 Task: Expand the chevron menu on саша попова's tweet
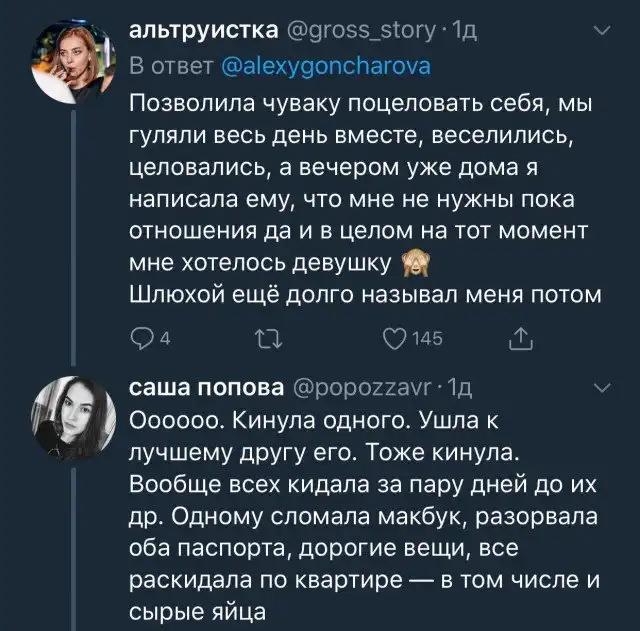[600, 387]
